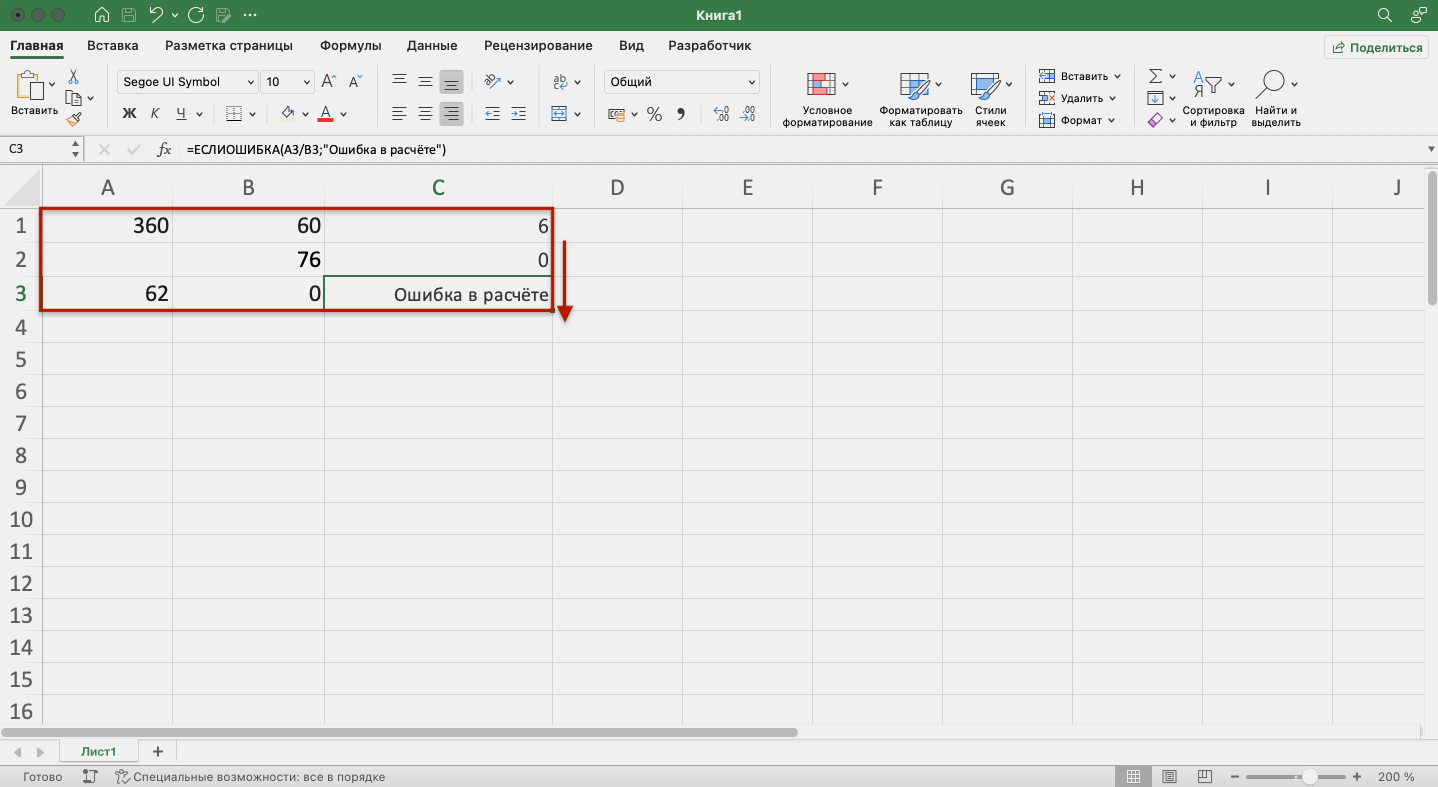Click the scissors Cut icon
Image resolution: width=1438 pixels, height=787 pixels.
(74, 77)
